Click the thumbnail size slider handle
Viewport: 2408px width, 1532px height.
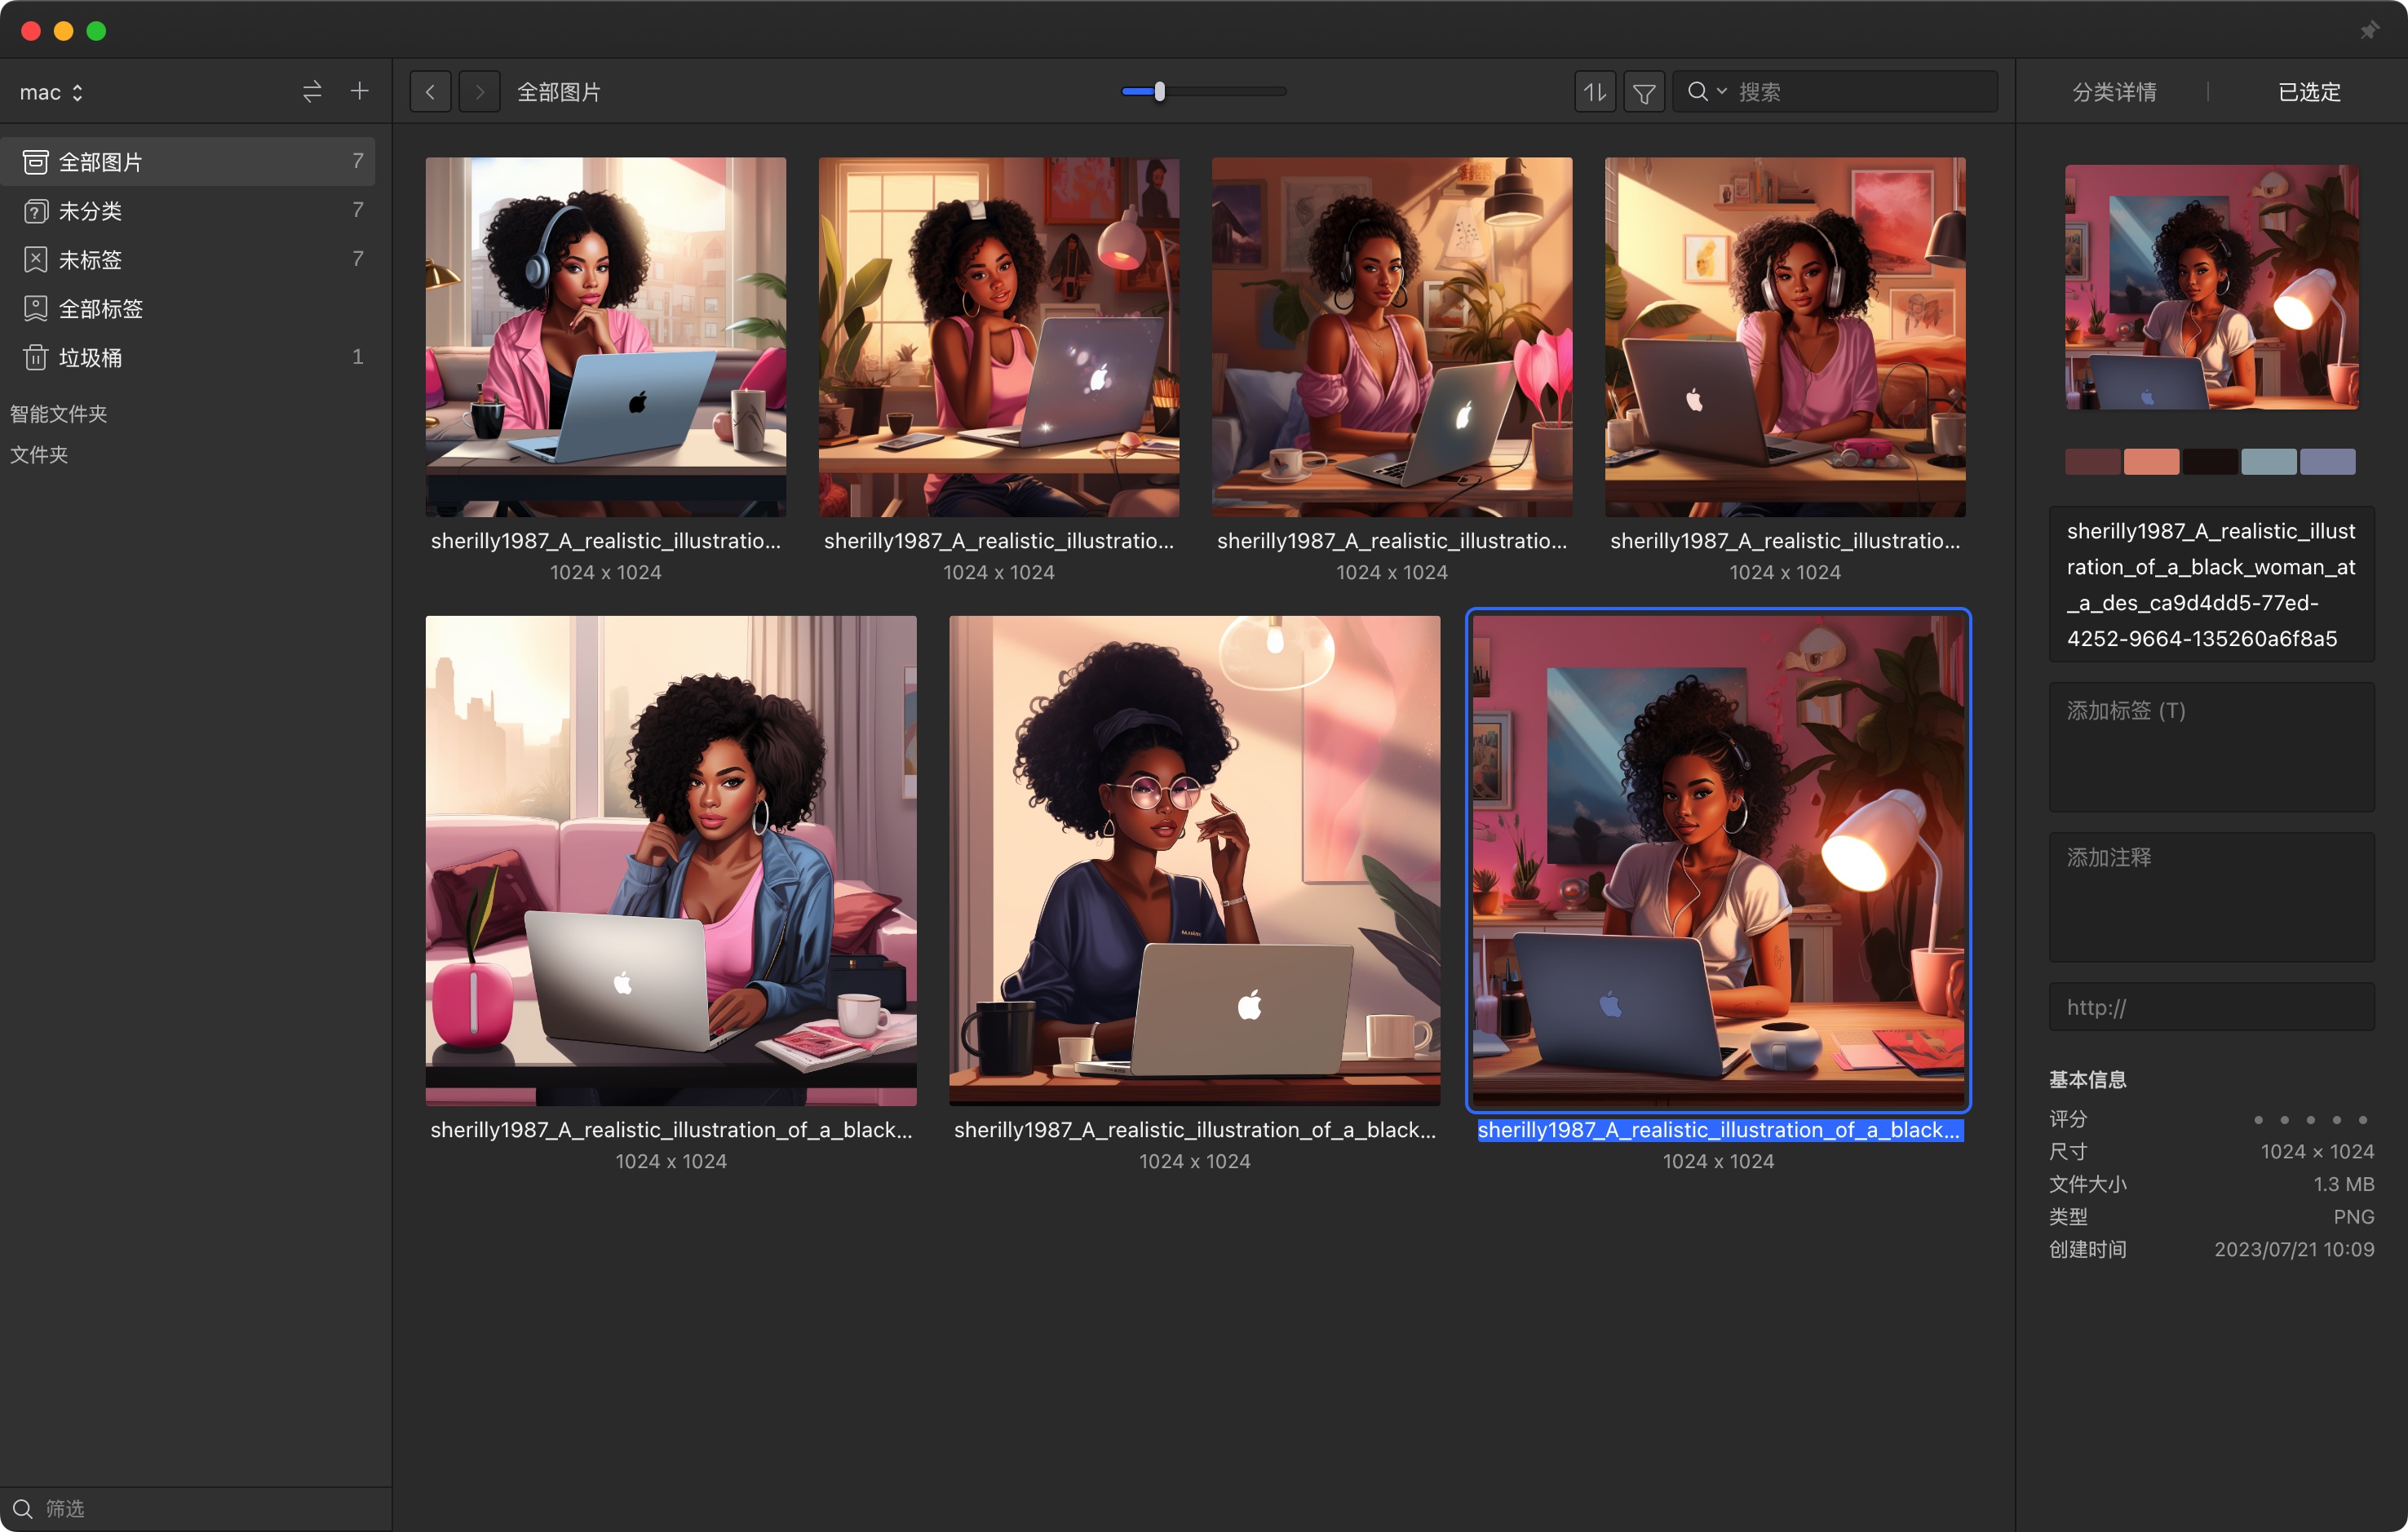click(x=1159, y=92)
